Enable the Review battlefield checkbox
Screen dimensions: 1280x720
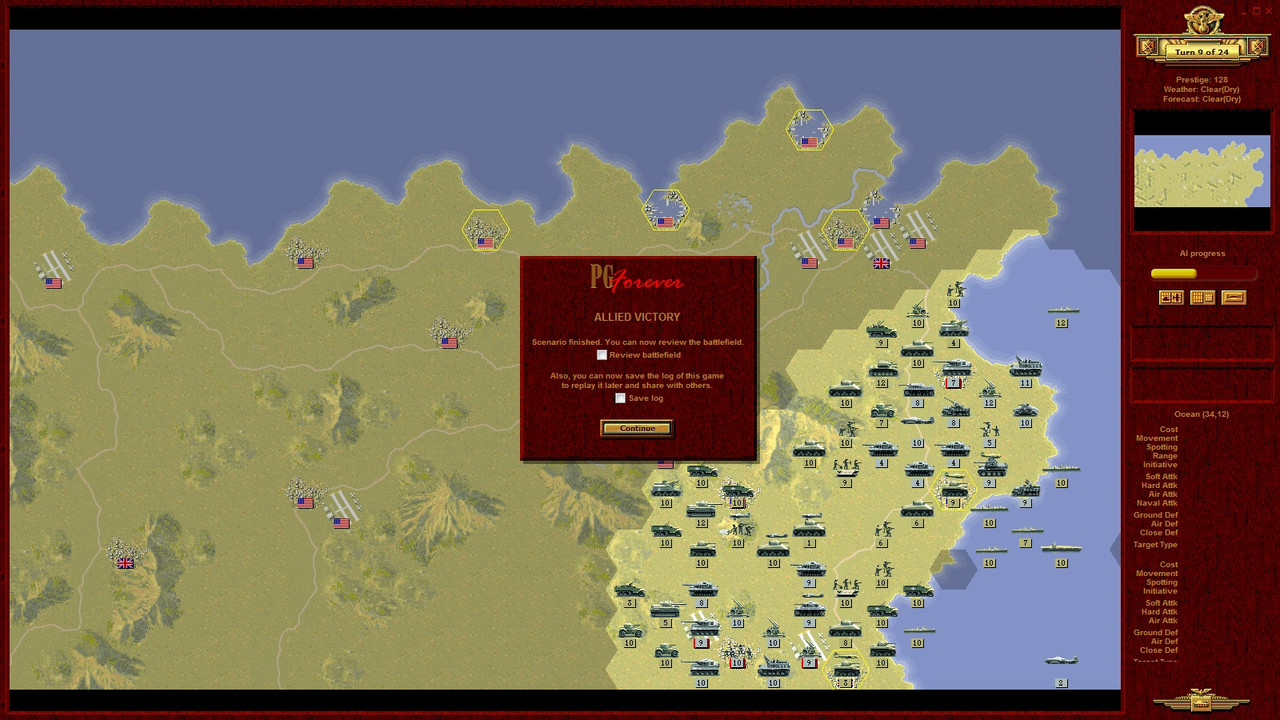(602, 355)
